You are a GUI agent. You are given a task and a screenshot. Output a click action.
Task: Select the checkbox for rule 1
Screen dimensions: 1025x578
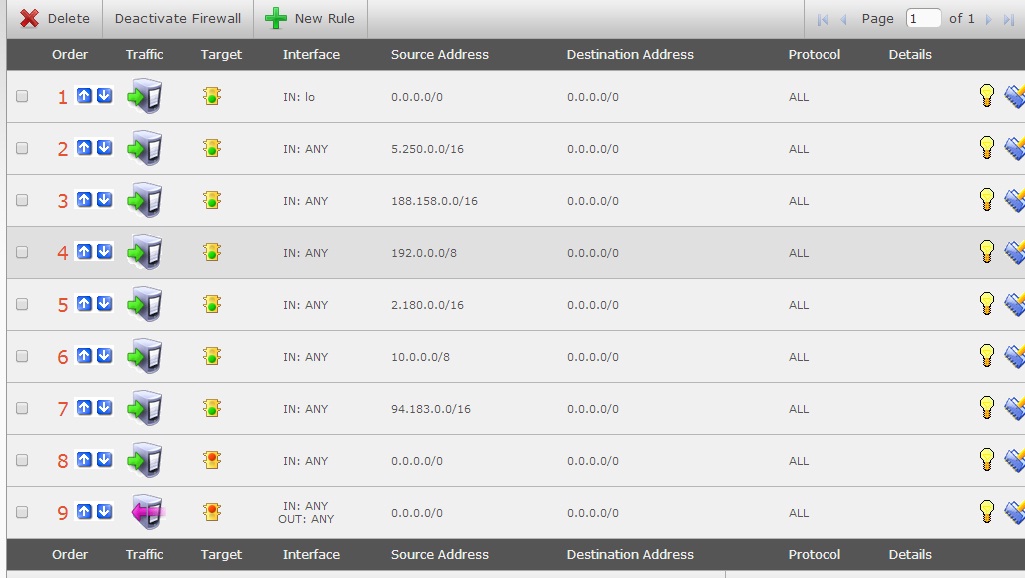pos(22,96)
